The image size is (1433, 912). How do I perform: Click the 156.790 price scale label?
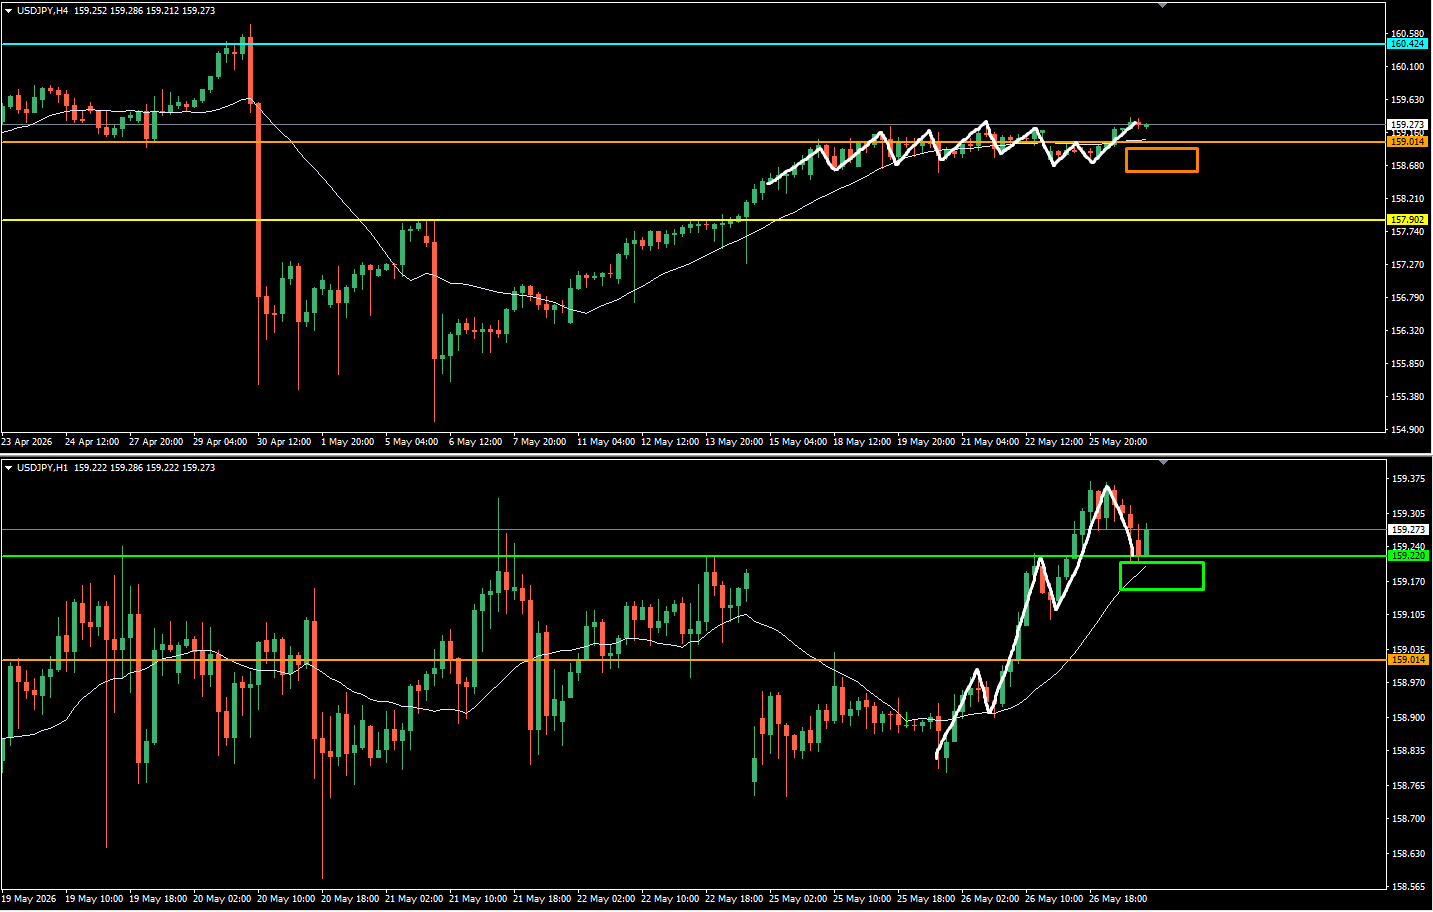click(1407, 298)
